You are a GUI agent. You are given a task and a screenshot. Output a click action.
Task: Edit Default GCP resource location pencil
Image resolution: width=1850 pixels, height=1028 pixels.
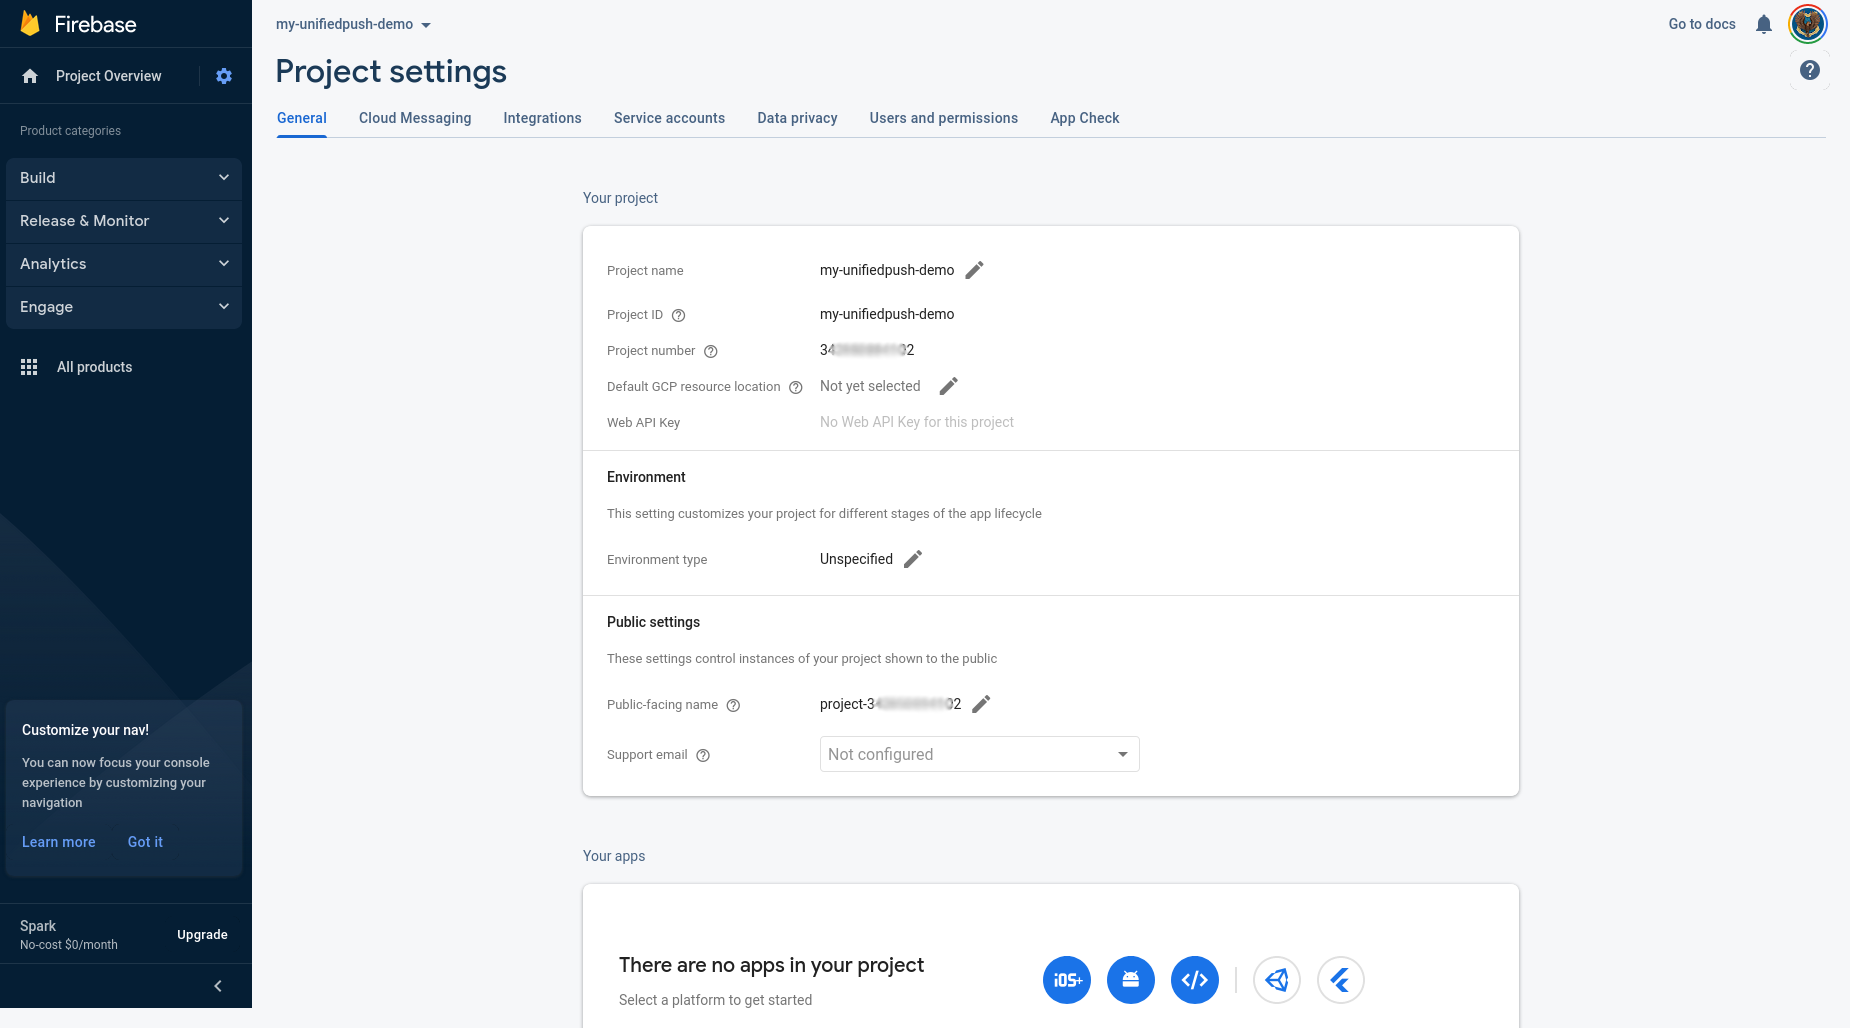pyautogui.click(x=949, y=386)
